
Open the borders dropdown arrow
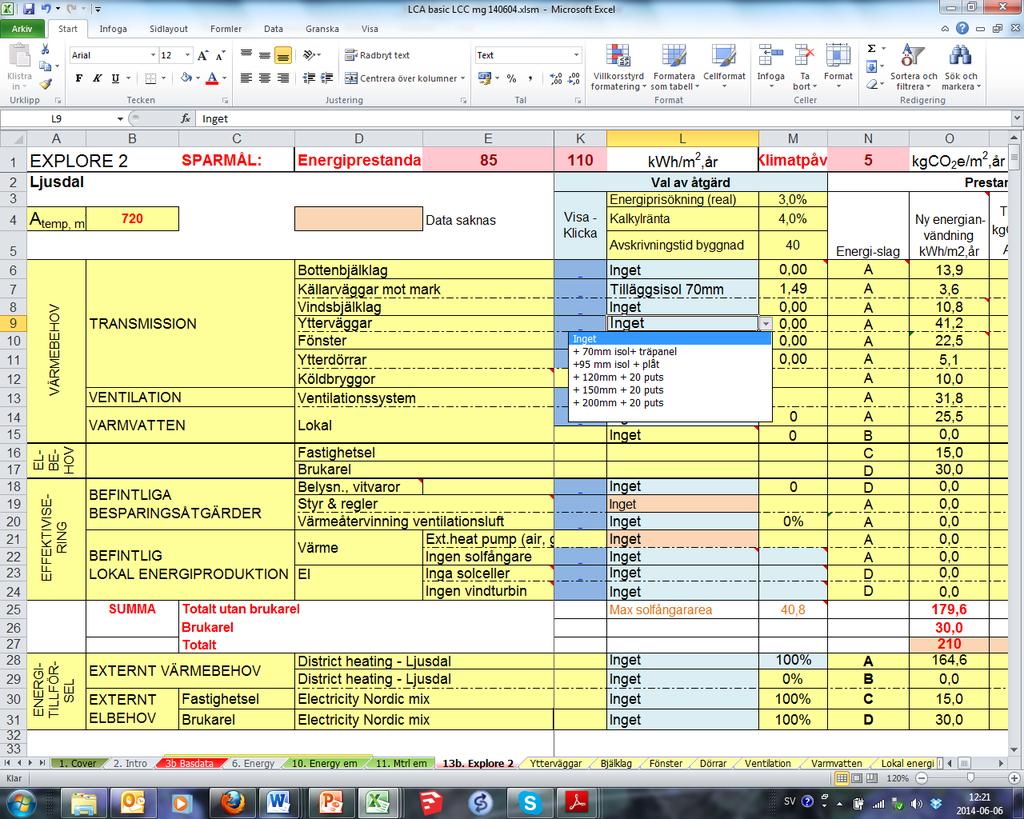(162, 78)
